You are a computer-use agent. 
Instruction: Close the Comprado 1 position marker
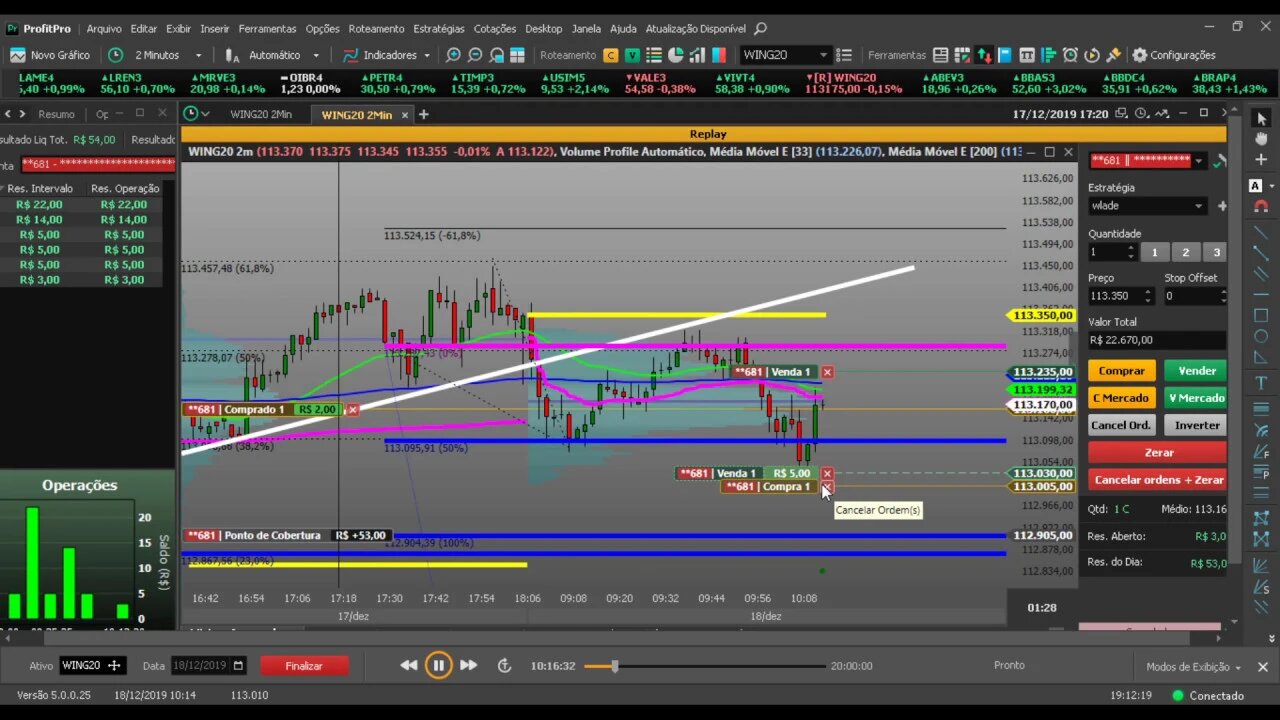[x=352, y=409]
